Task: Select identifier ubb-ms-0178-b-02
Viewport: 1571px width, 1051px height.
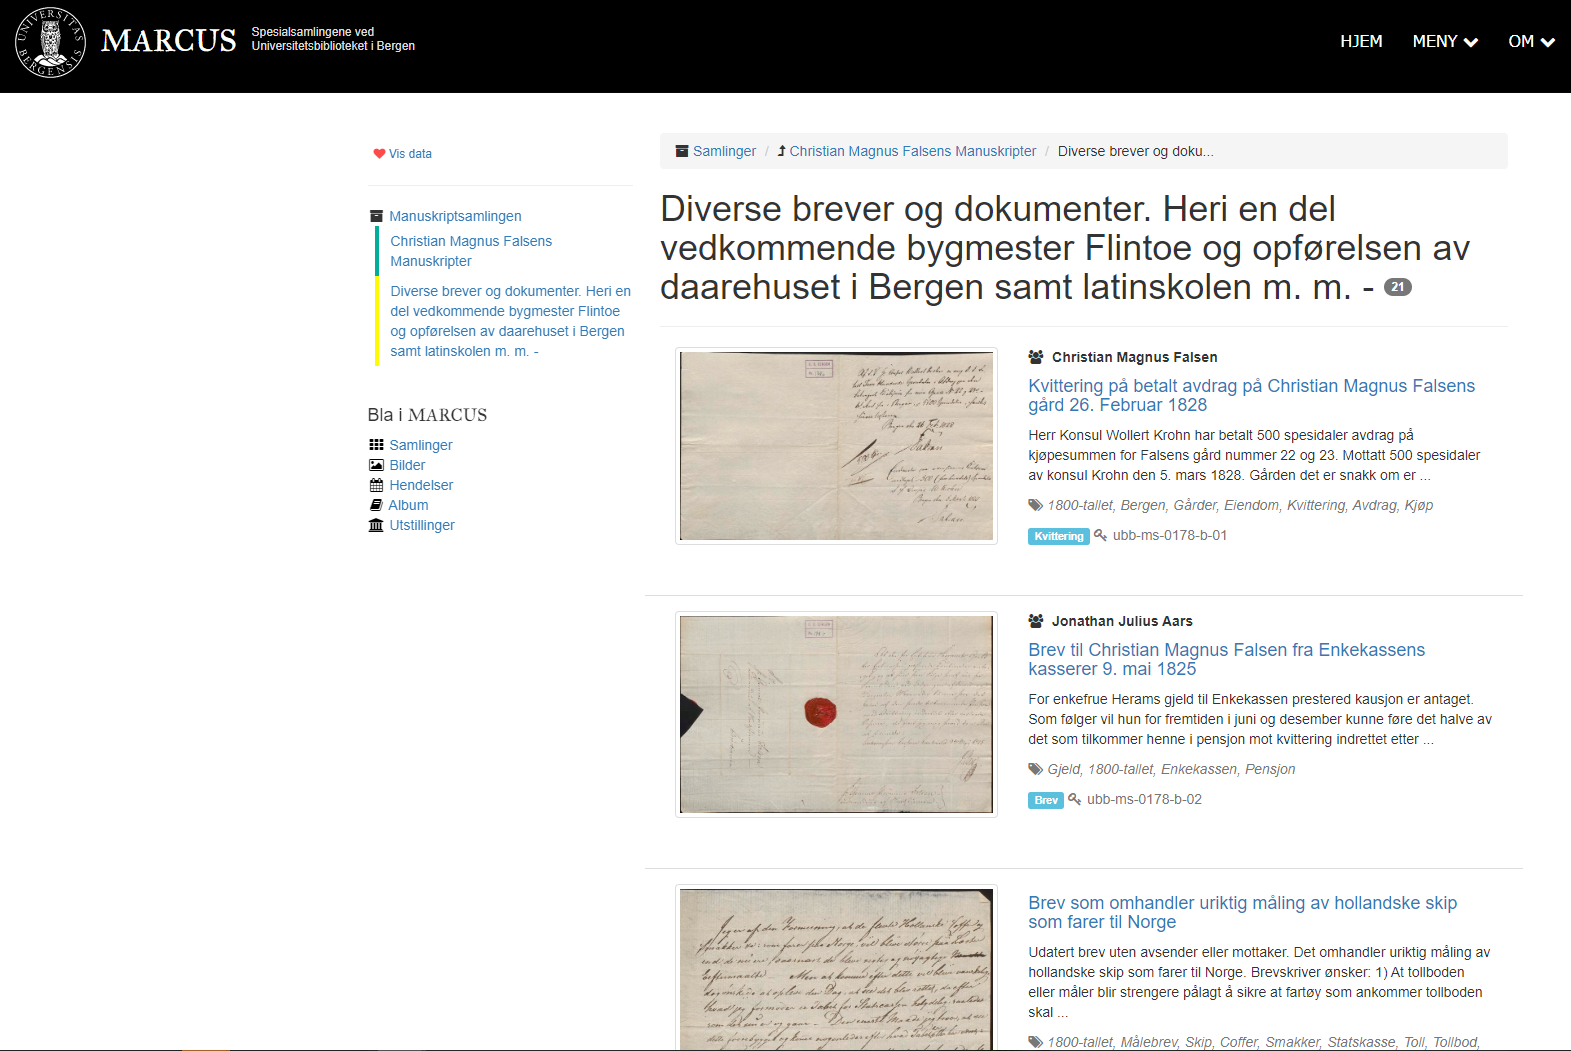Action: coord(1145,799)
